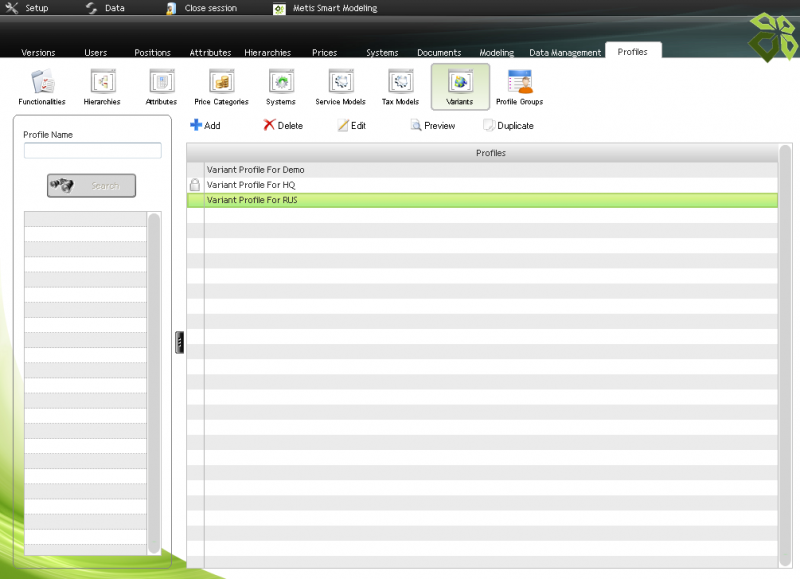Viewport: 800px width, 579px height.
Task: Duplicate the selected profile
Action: coord(508,126)
